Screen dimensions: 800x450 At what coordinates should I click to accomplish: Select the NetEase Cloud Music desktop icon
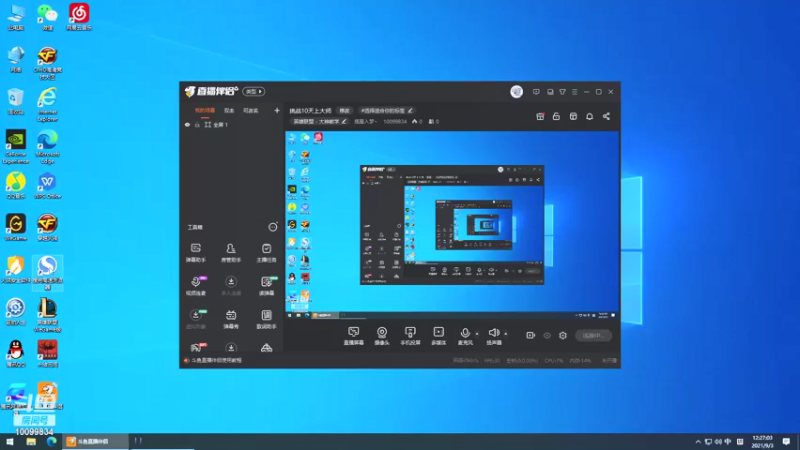79,17
